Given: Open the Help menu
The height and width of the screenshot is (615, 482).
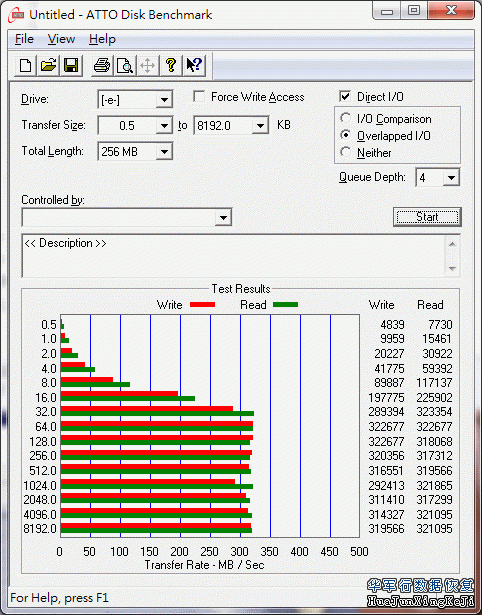Looking at the screenshot, I should pyautogui.click(x=102, y=39).
